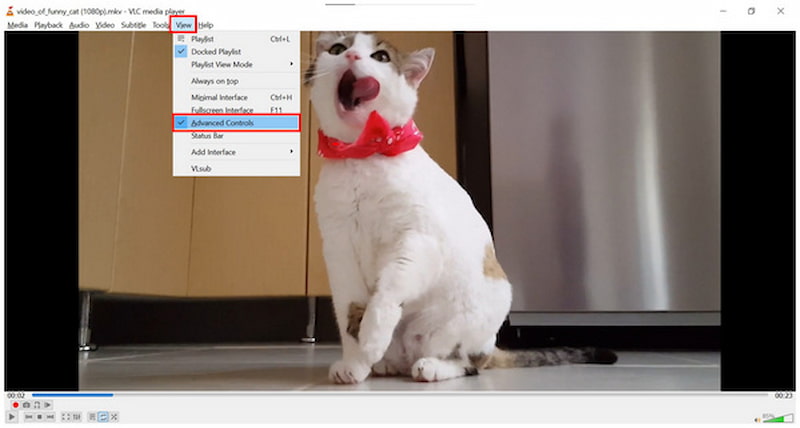Viewport: 800px width, 428px height.
Task: Stop the video playback
Action: click(40, 417)
